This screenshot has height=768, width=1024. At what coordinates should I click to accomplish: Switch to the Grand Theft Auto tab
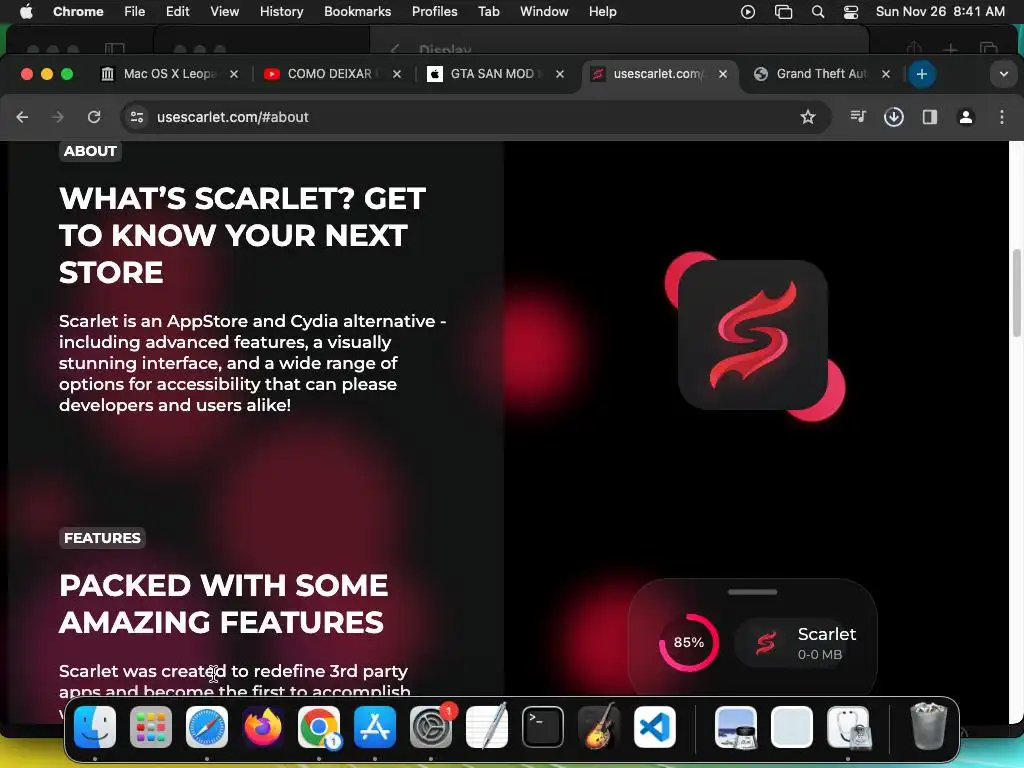point(822,74)
